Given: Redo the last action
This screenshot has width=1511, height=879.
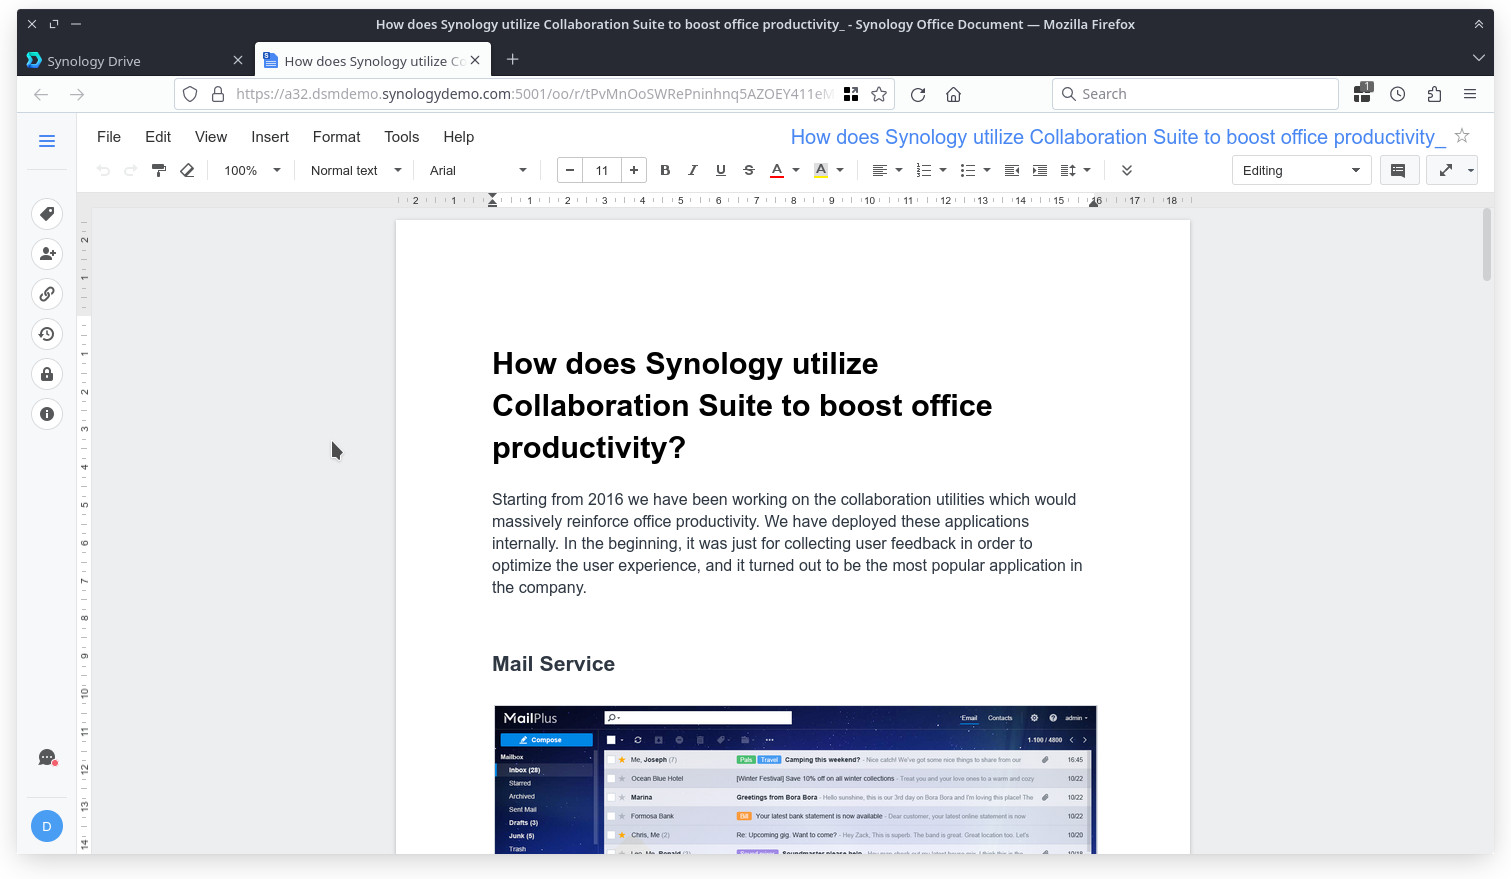Looking at the screenshot, I should coord(131,170).
